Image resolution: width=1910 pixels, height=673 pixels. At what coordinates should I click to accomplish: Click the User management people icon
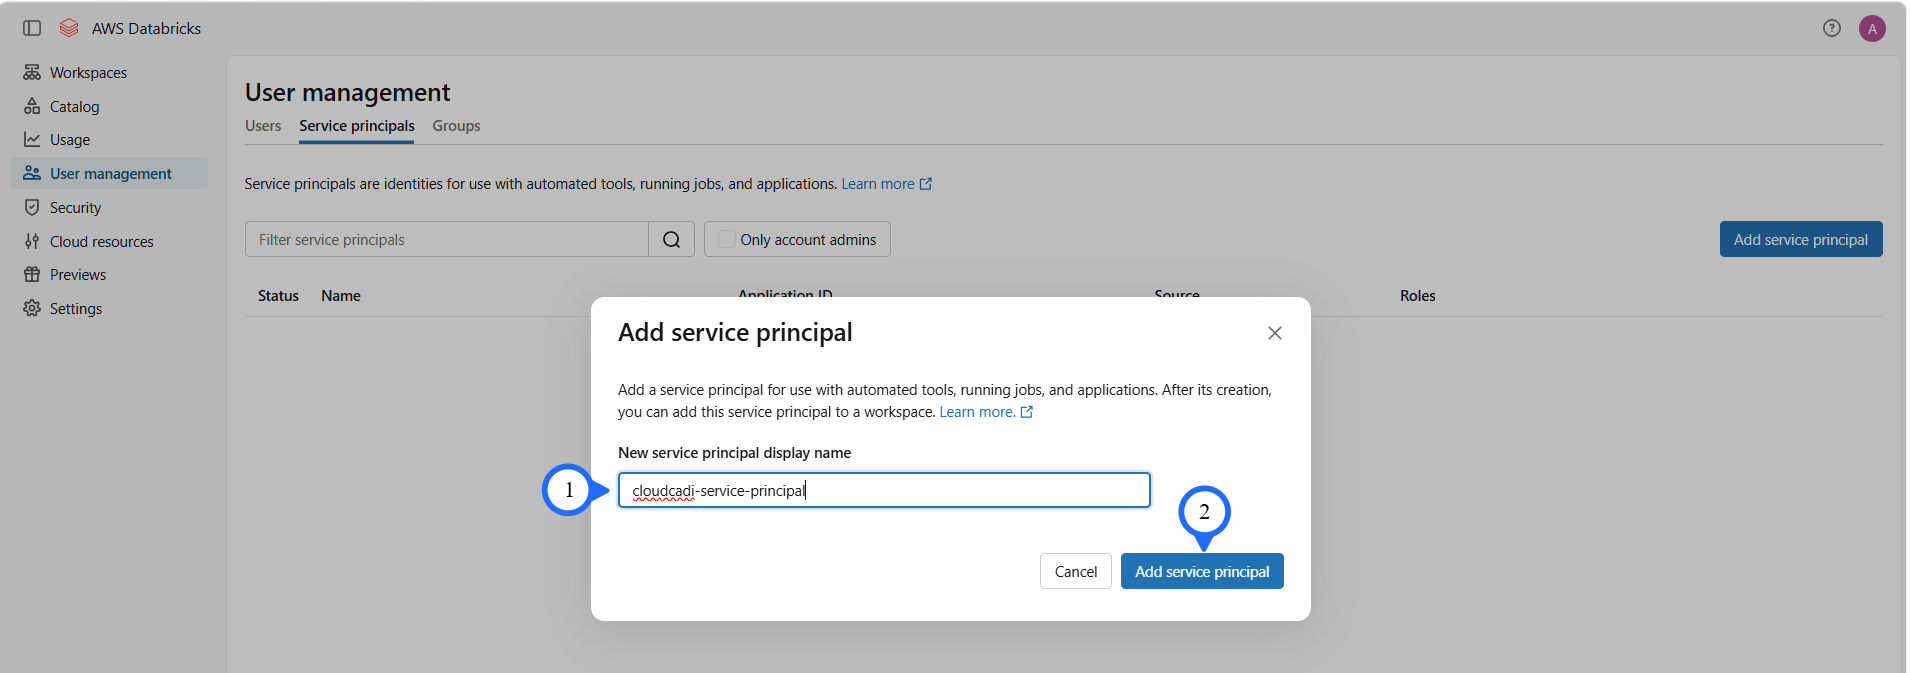click(32, 173)
